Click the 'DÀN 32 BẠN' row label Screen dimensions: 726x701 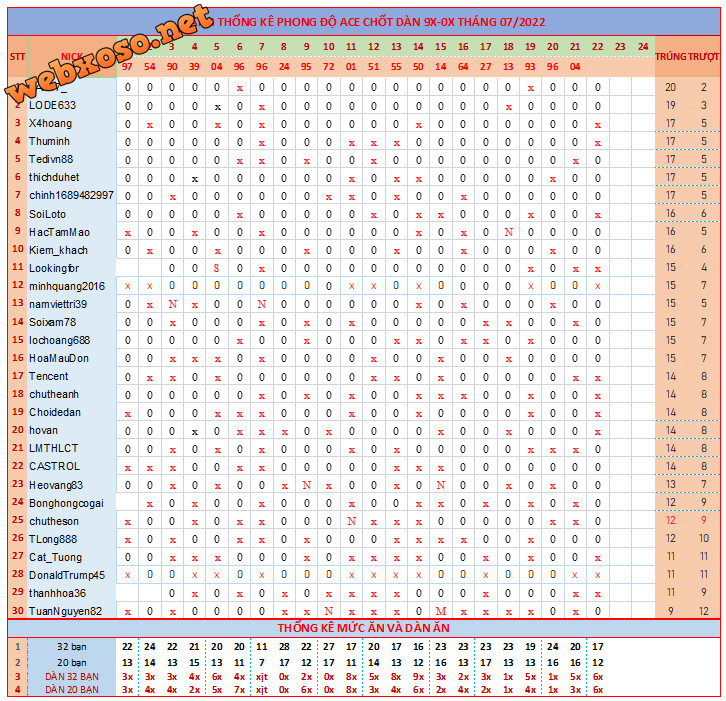coord(72,676)
